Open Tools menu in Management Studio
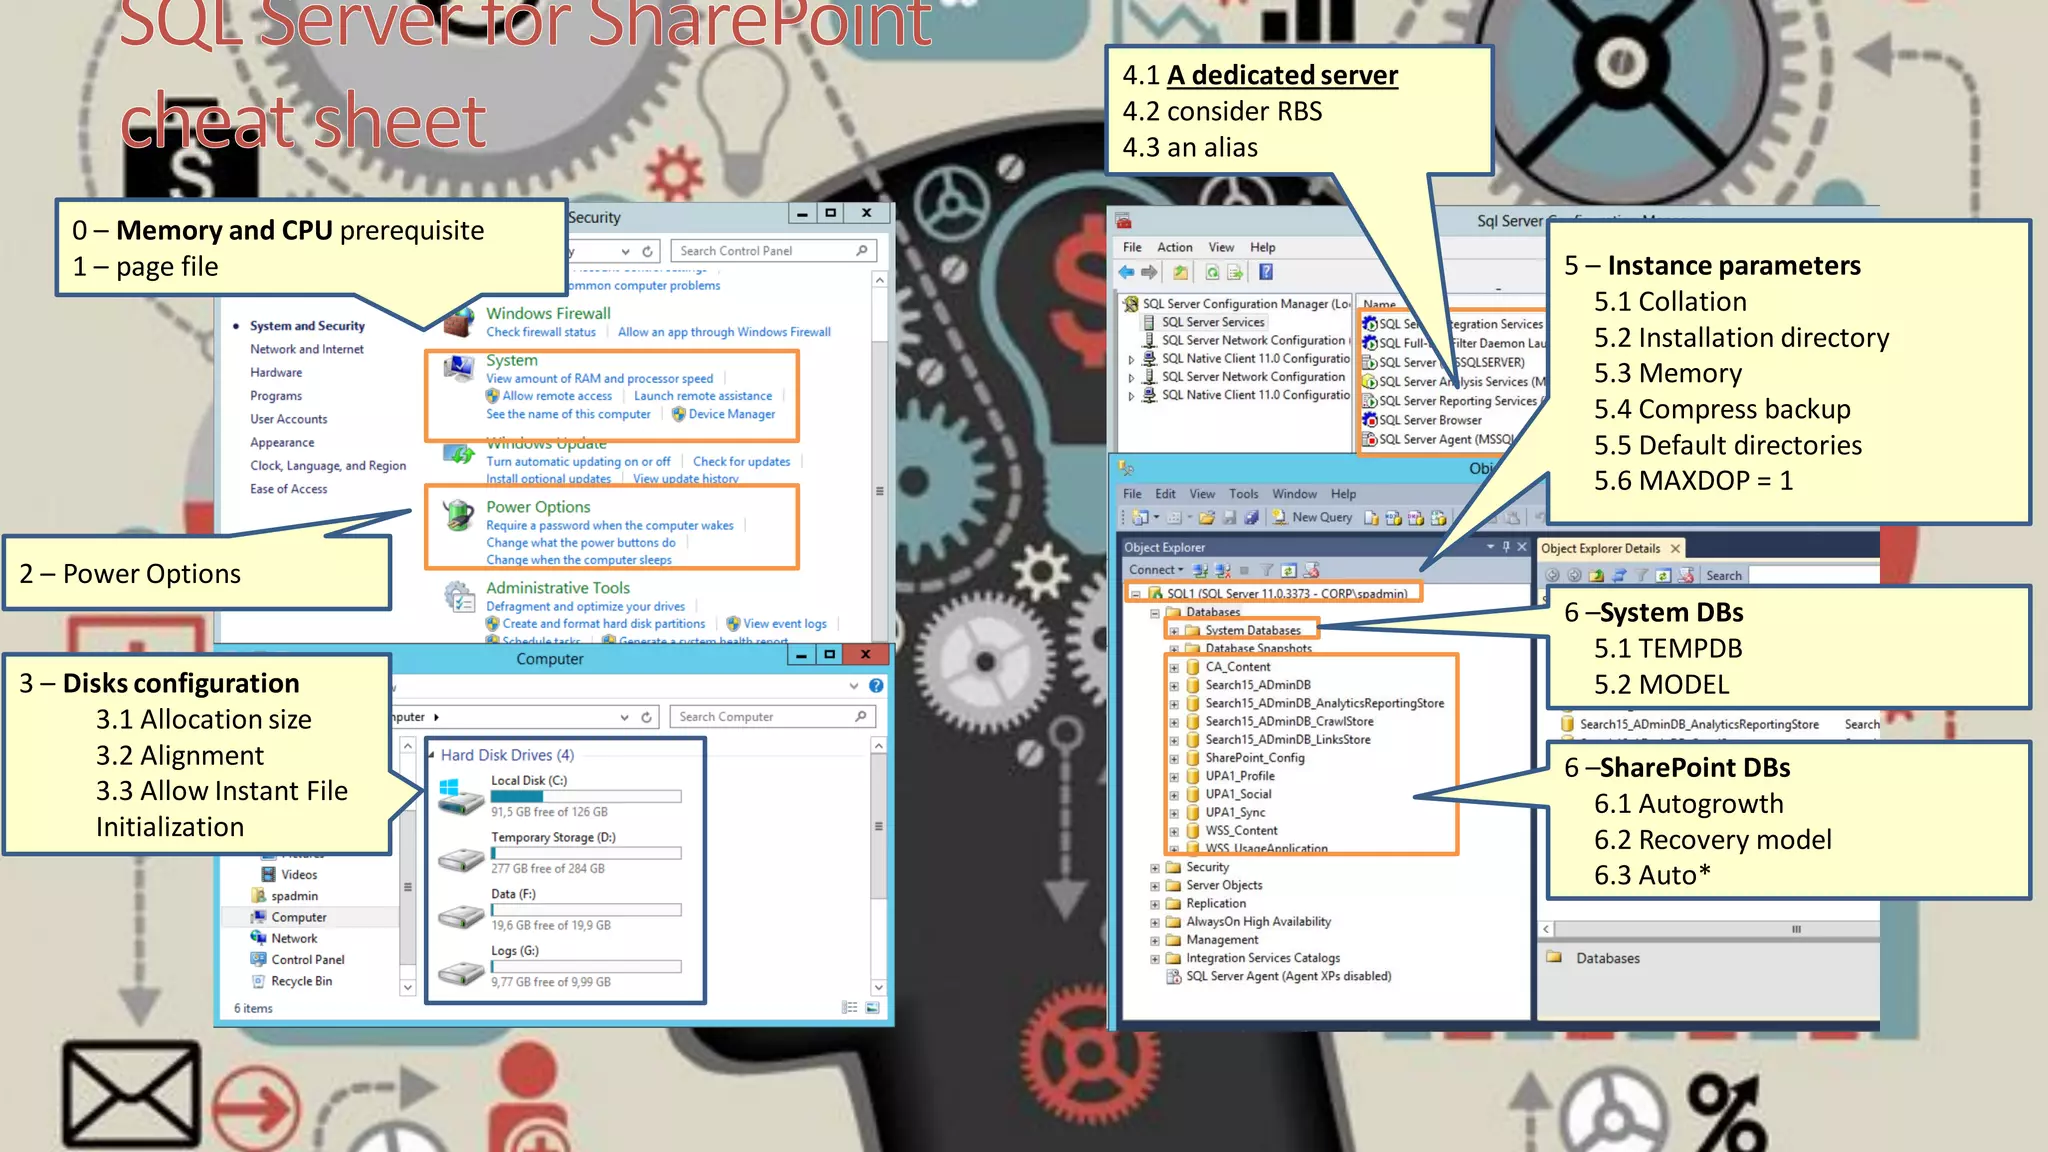2048x1152 pixels. point(1244,494)
